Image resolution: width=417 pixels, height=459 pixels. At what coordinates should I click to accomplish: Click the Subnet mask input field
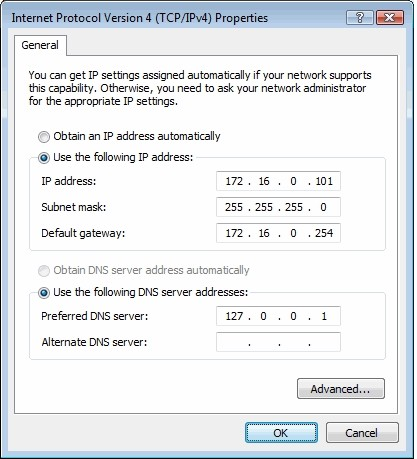click(278, 207)
